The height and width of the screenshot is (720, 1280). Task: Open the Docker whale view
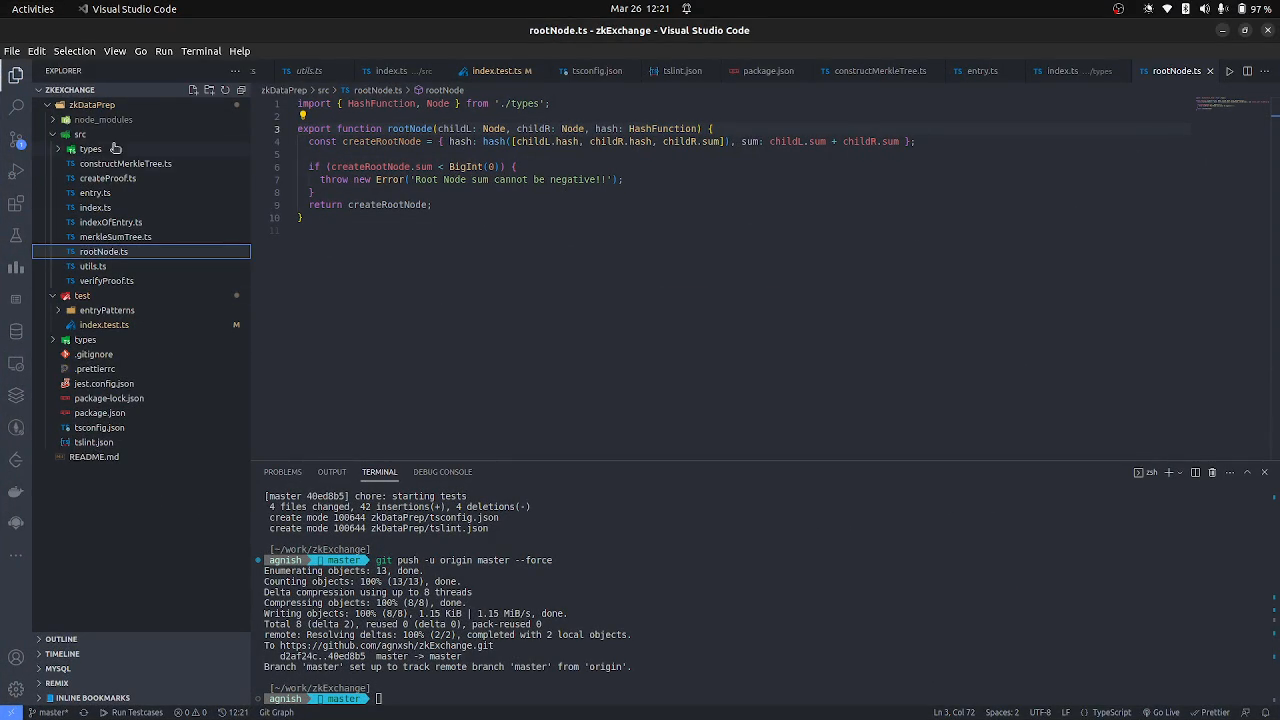(x=16, y=492)
